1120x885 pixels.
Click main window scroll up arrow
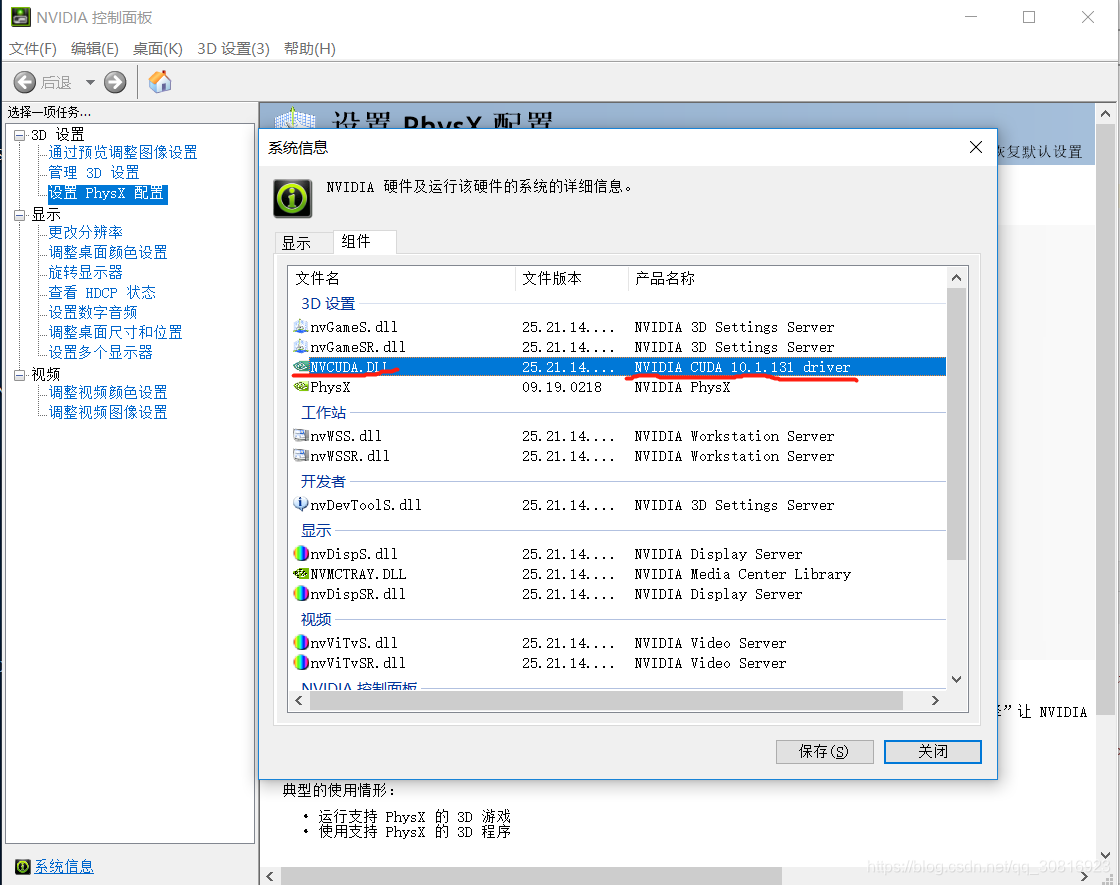tap(1105, 114)
